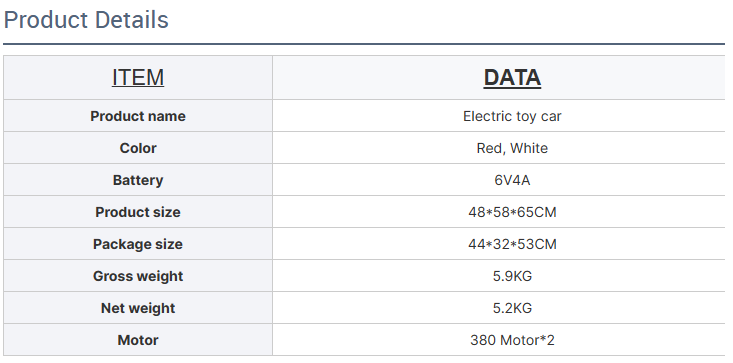
Task: Select the ITEM column header
Action: [138, 77]
